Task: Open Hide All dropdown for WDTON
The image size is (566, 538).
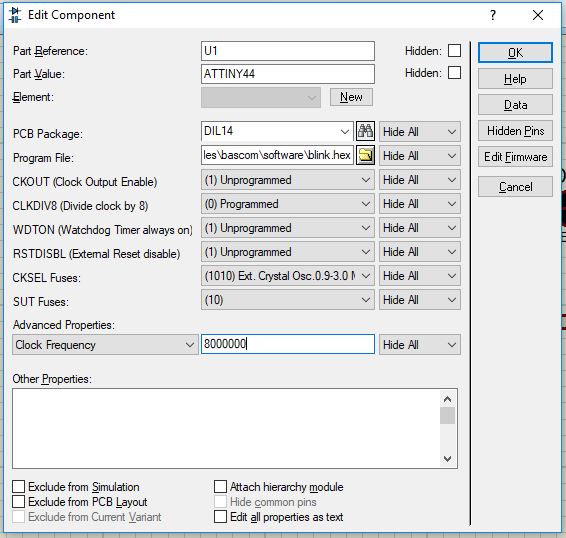Action: click(x=420, y=228)
